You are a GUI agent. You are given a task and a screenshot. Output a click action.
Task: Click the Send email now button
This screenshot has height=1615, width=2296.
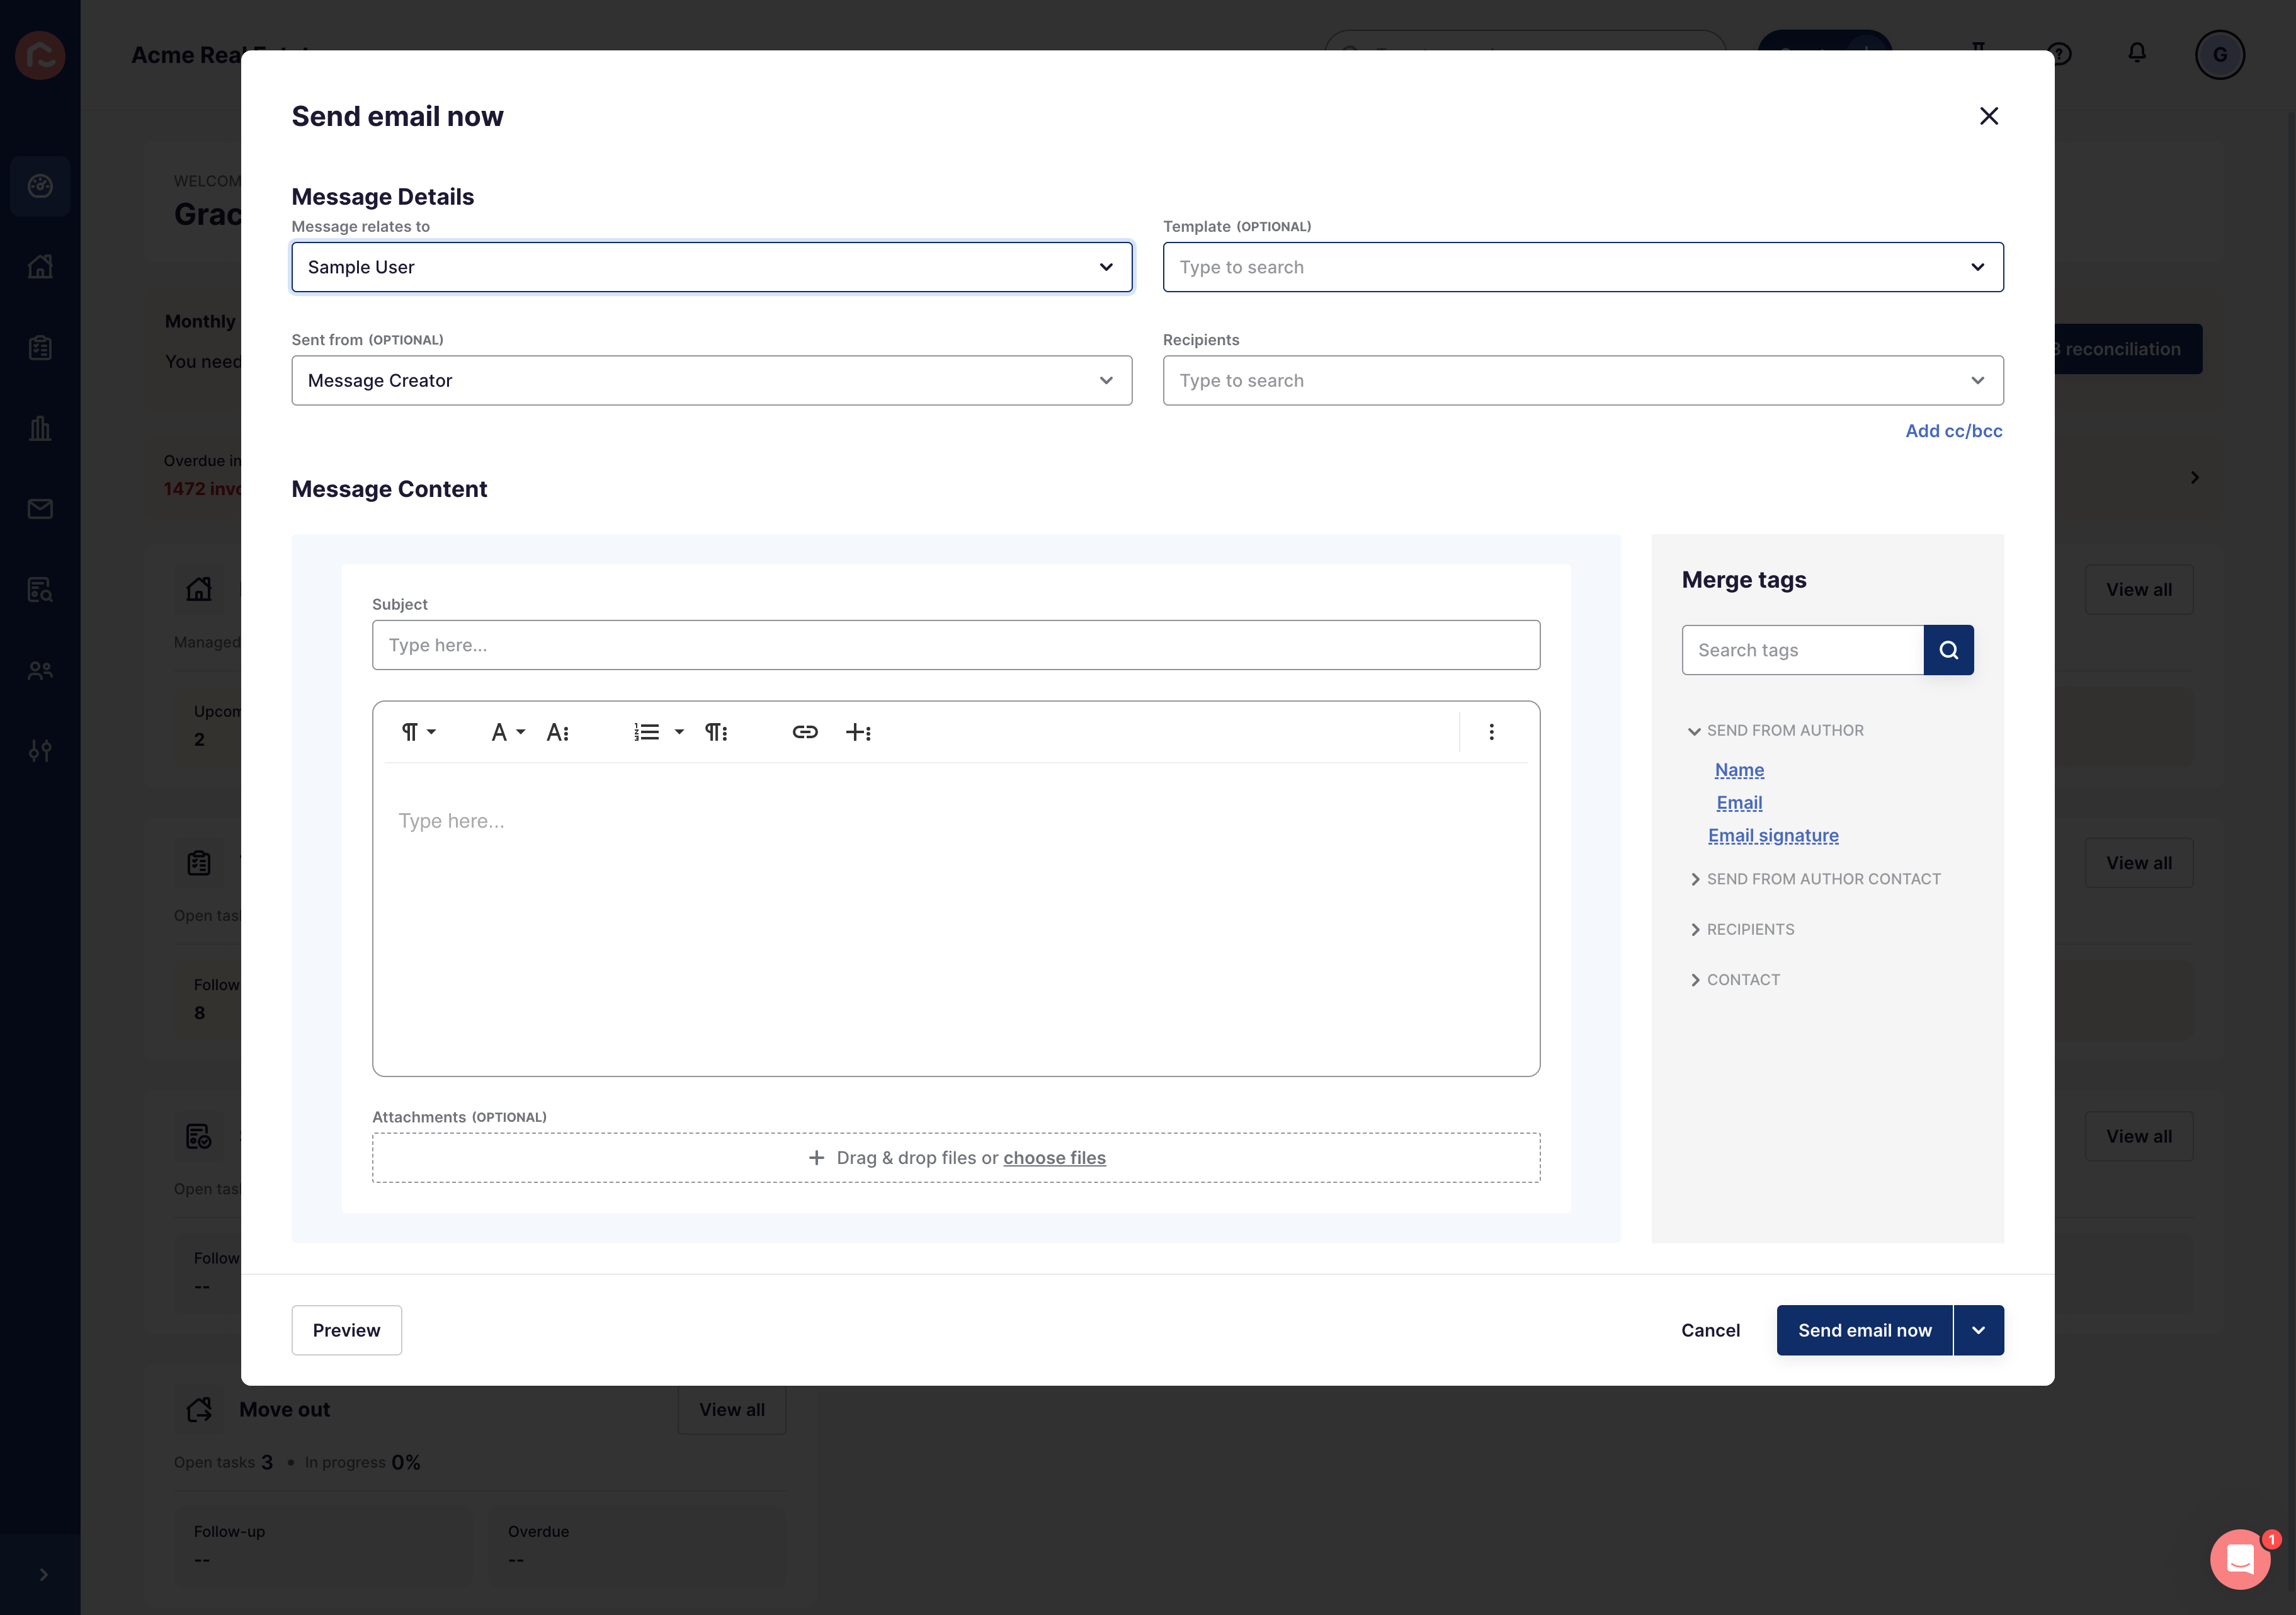click(x=1864, y=1330)
